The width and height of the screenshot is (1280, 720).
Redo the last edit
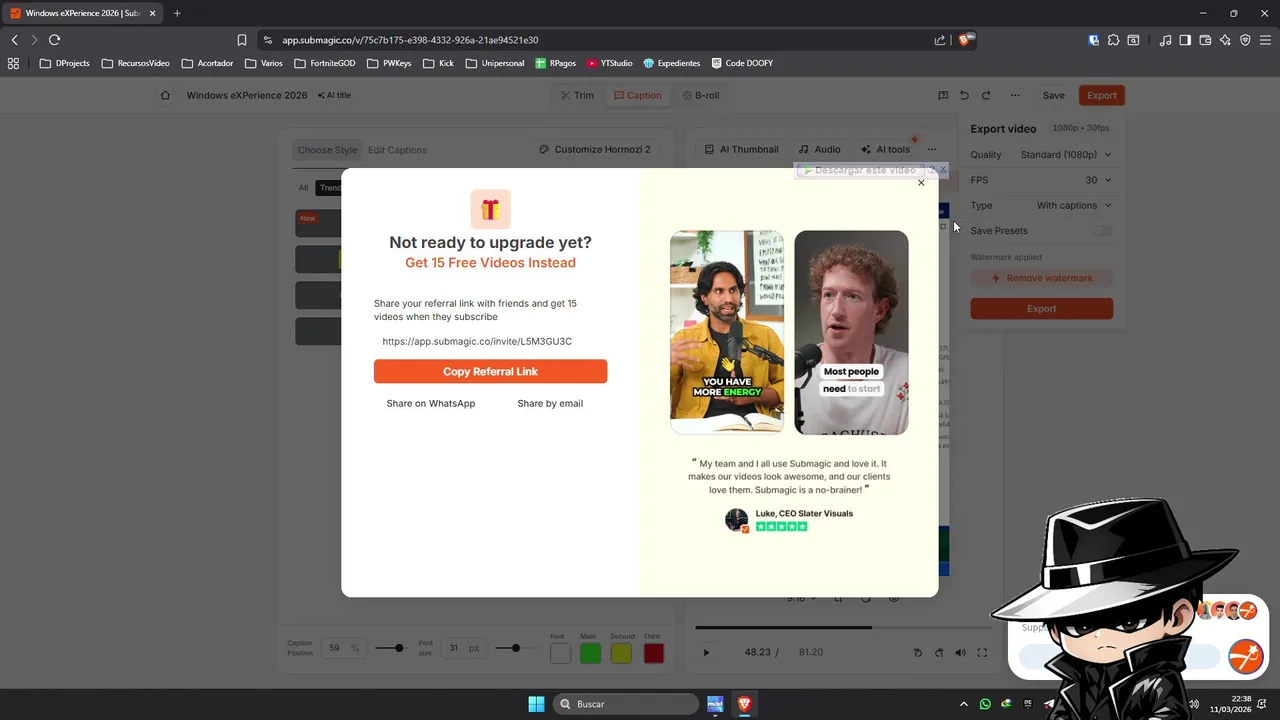986,95
